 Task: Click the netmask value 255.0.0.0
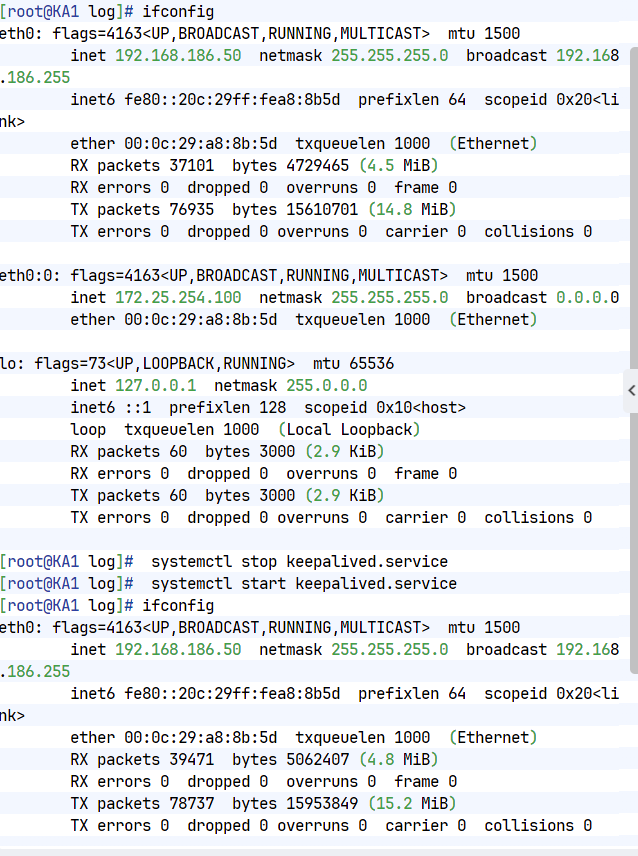(327, 385)
